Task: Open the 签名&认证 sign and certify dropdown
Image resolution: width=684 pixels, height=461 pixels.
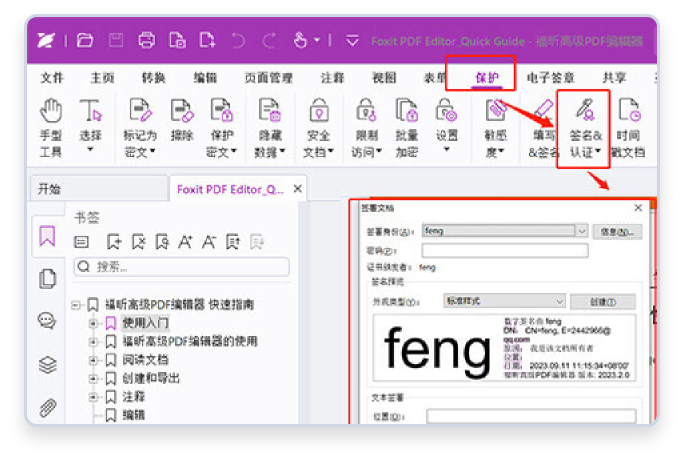Action: click(598, 151)
